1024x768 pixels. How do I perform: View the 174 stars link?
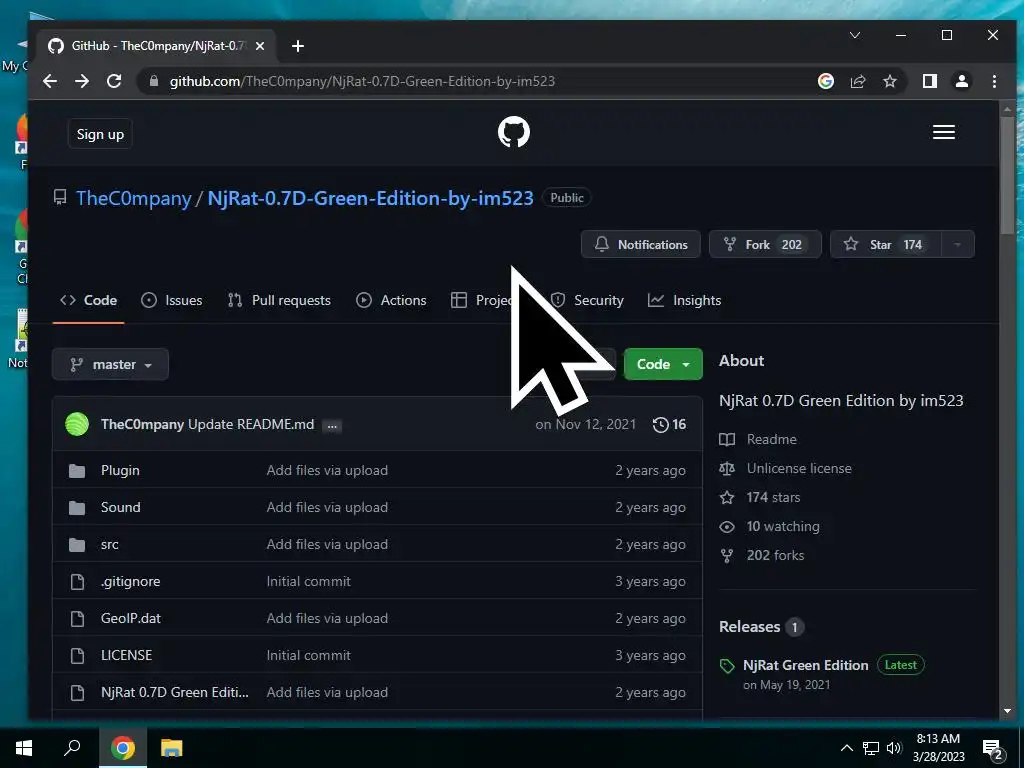click(x=760, y=498)
